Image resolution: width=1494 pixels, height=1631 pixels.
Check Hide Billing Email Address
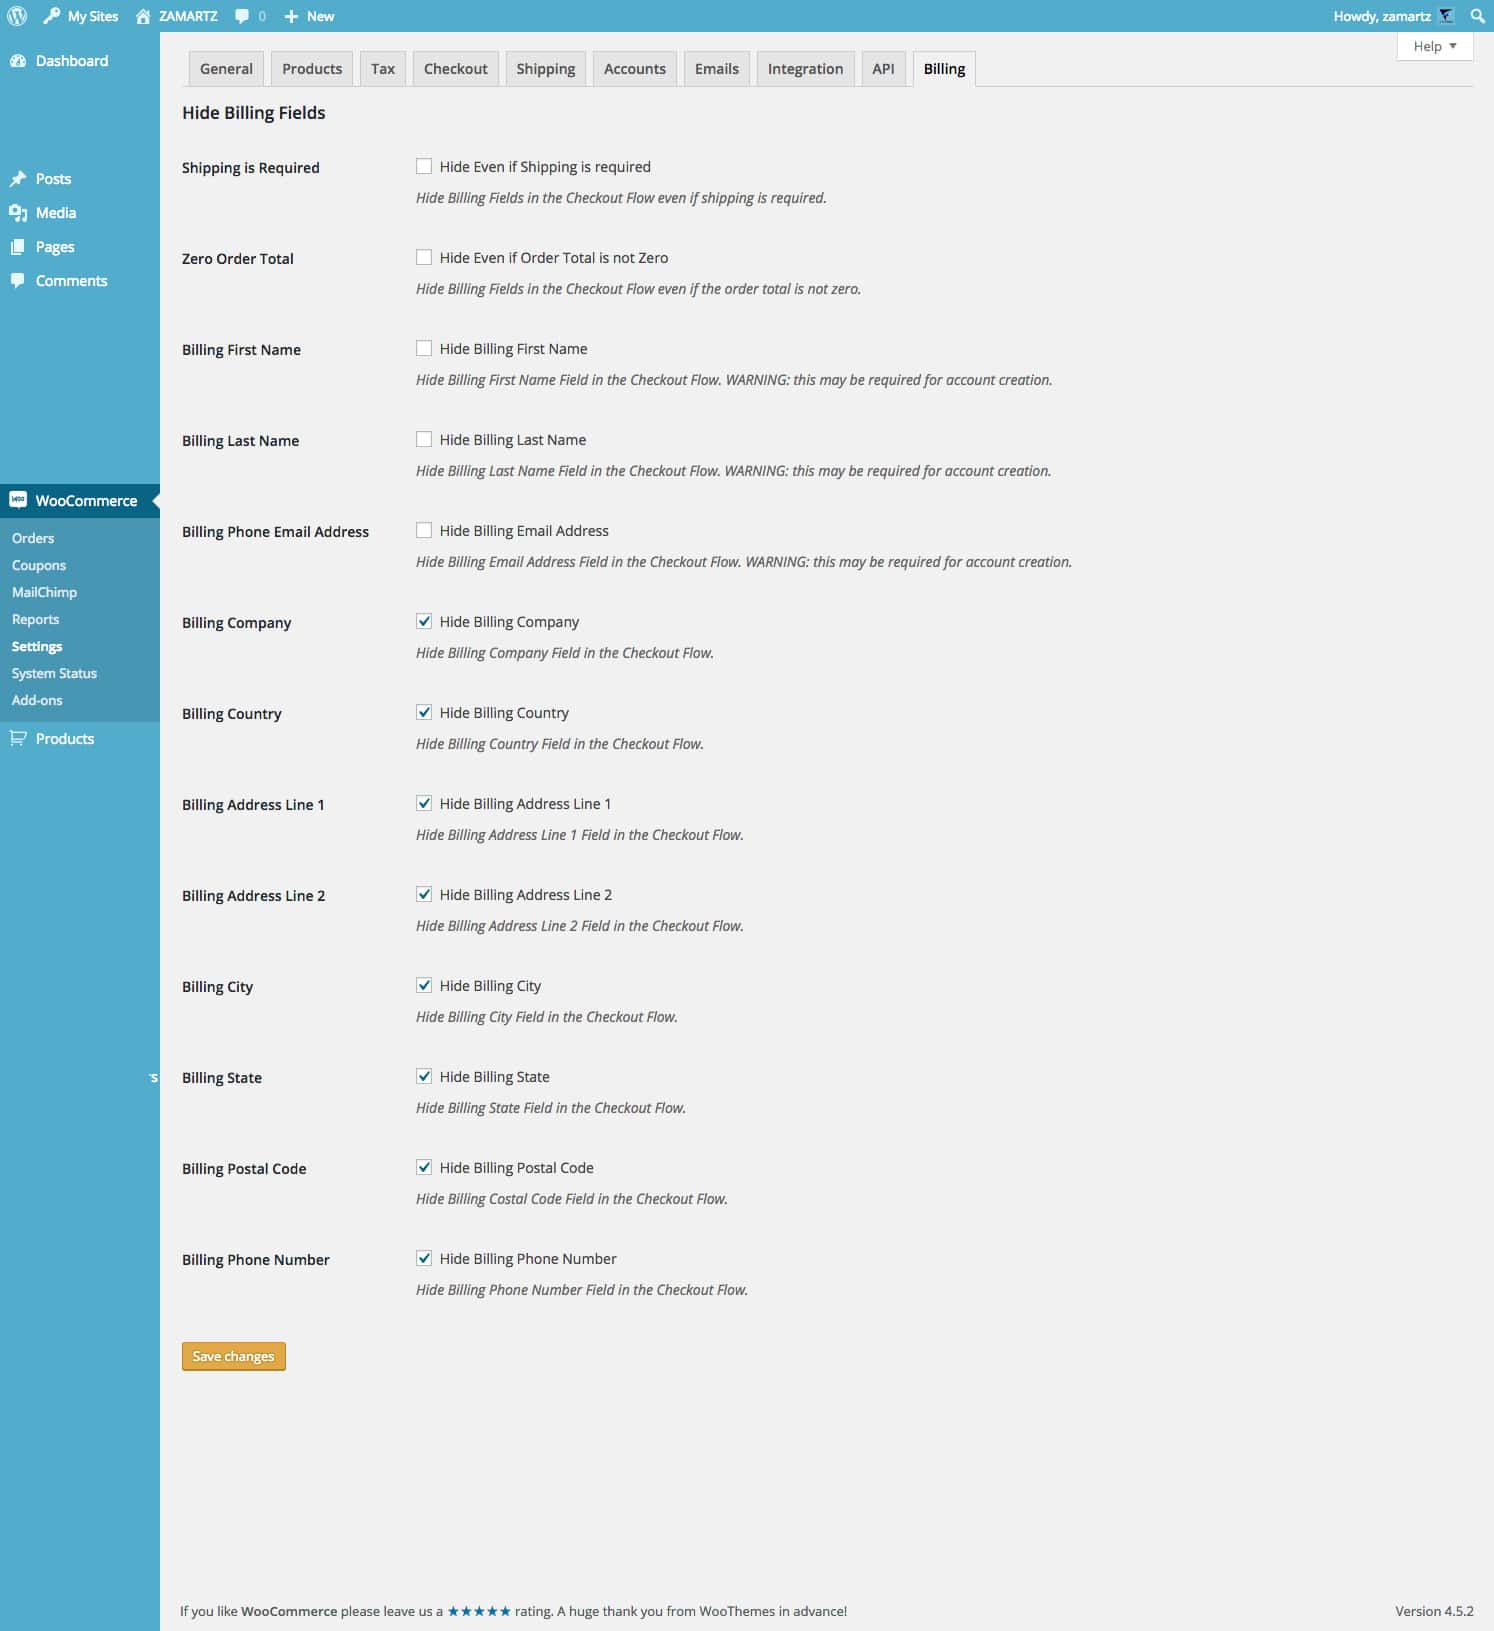click(x=424, y=530)
